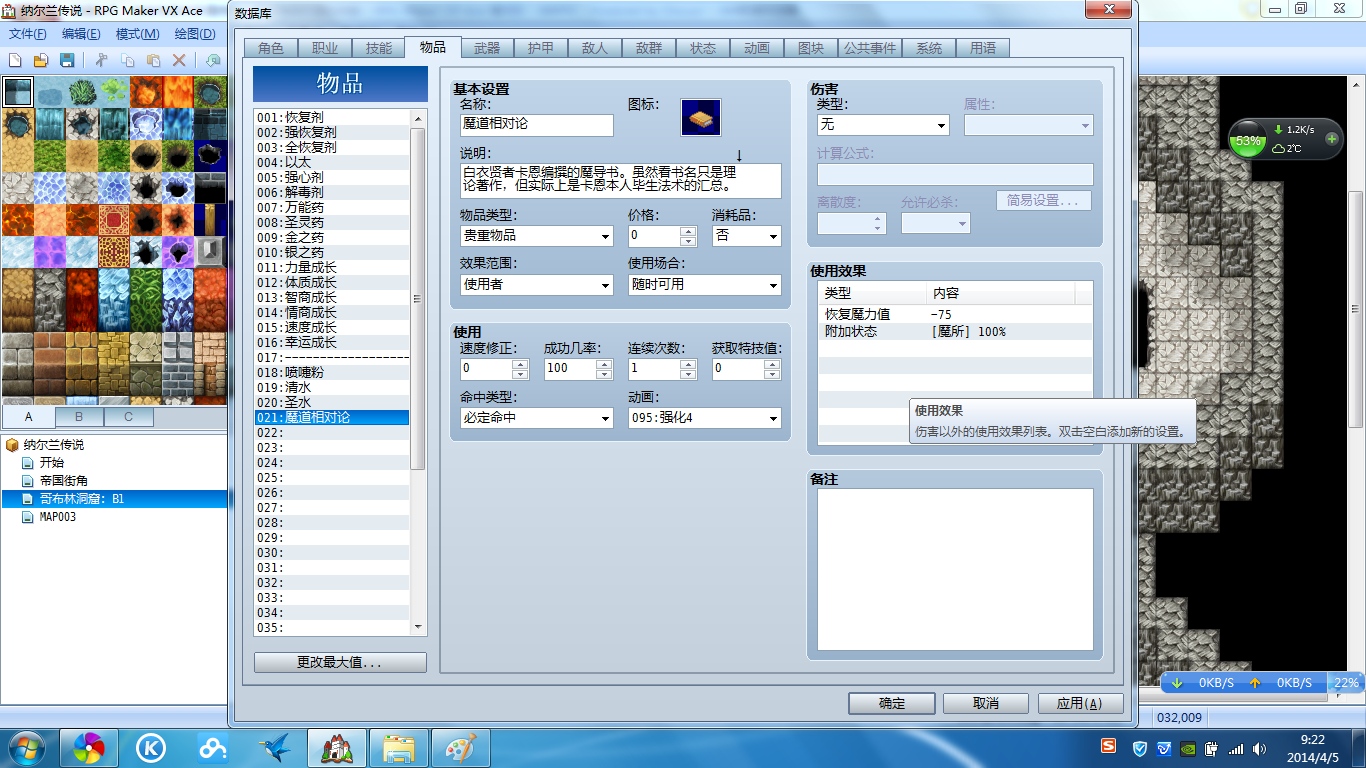
Task: Switch to the 技能 tab
Action: [x=379, y=48]
